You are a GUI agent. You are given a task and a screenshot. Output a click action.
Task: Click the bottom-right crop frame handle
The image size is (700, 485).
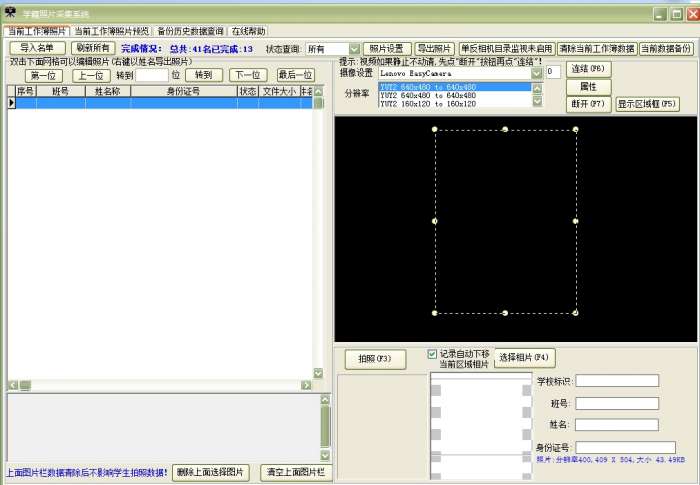click(576, 313)
